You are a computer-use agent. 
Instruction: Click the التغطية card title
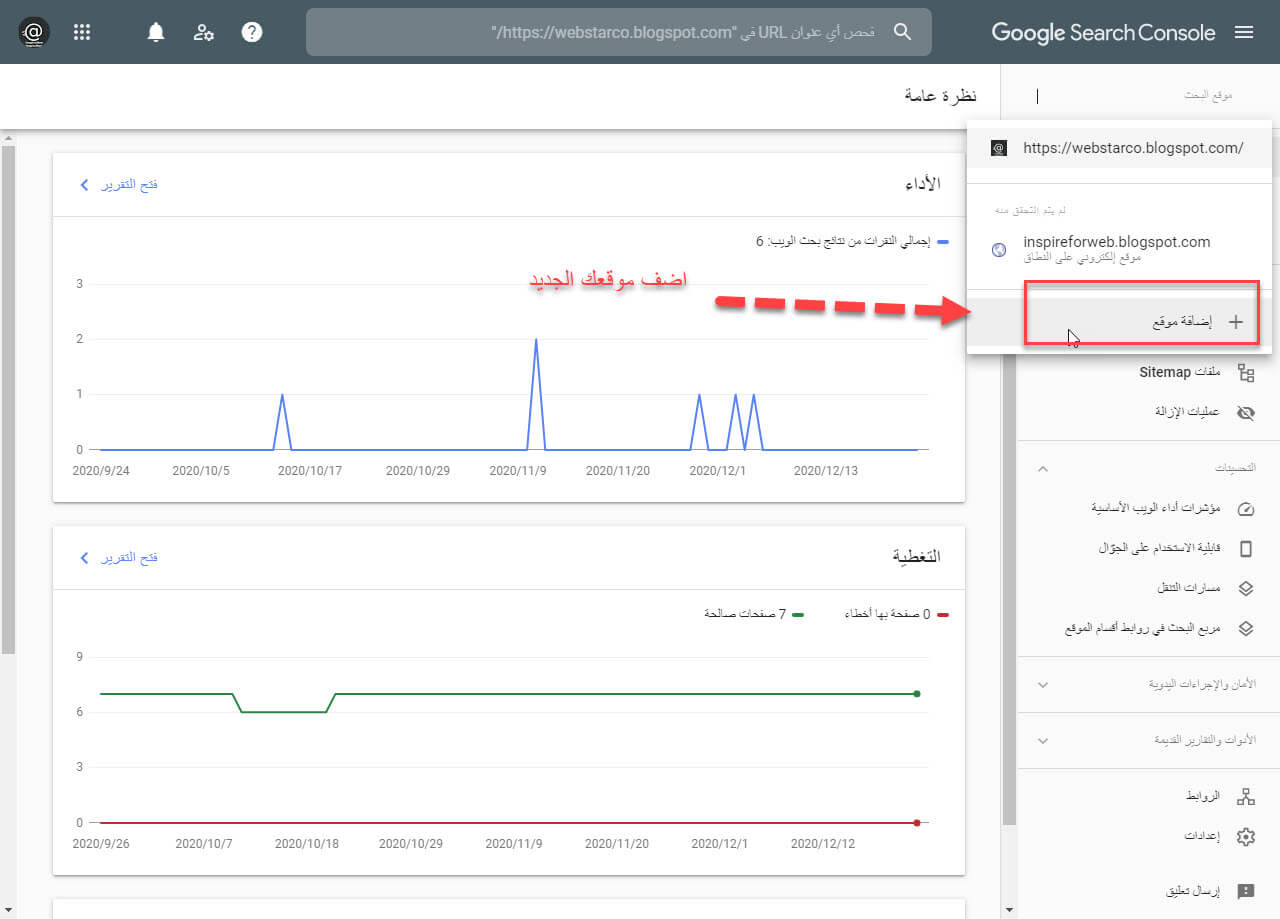pos(916,556)
